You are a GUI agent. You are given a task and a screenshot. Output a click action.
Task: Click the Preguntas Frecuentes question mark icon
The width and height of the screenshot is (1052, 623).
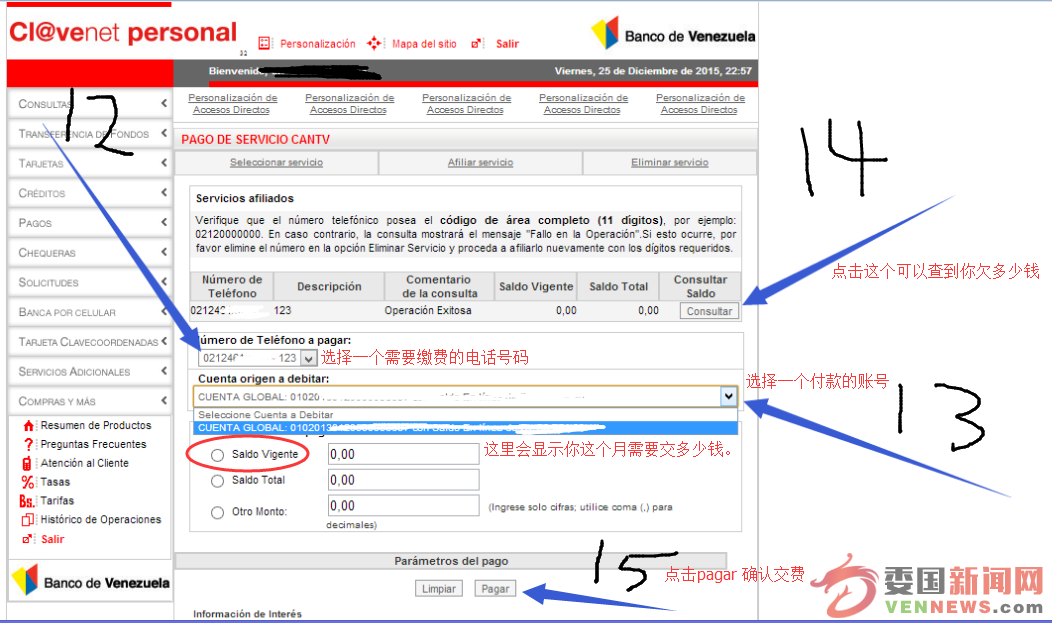tap(28, 445)
